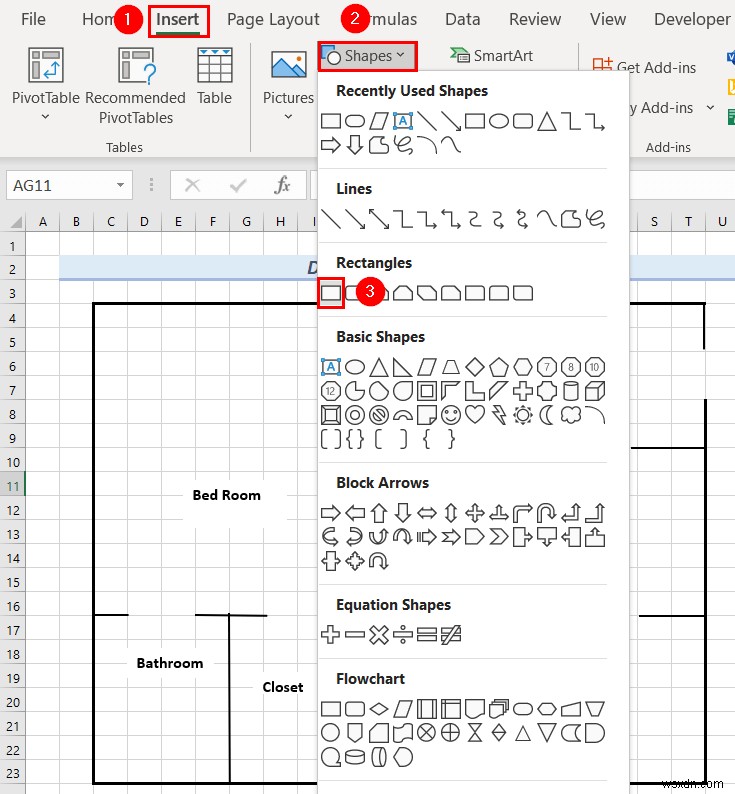Pick the Sun shape
Image resolution: width=735 pixels, height=794 pixels.
[523, 415]
